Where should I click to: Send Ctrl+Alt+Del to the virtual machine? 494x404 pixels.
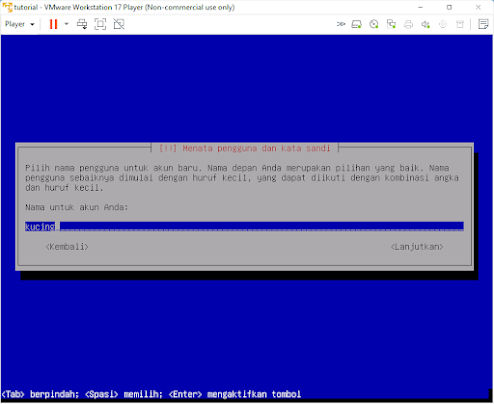click(x=82, y=24)
